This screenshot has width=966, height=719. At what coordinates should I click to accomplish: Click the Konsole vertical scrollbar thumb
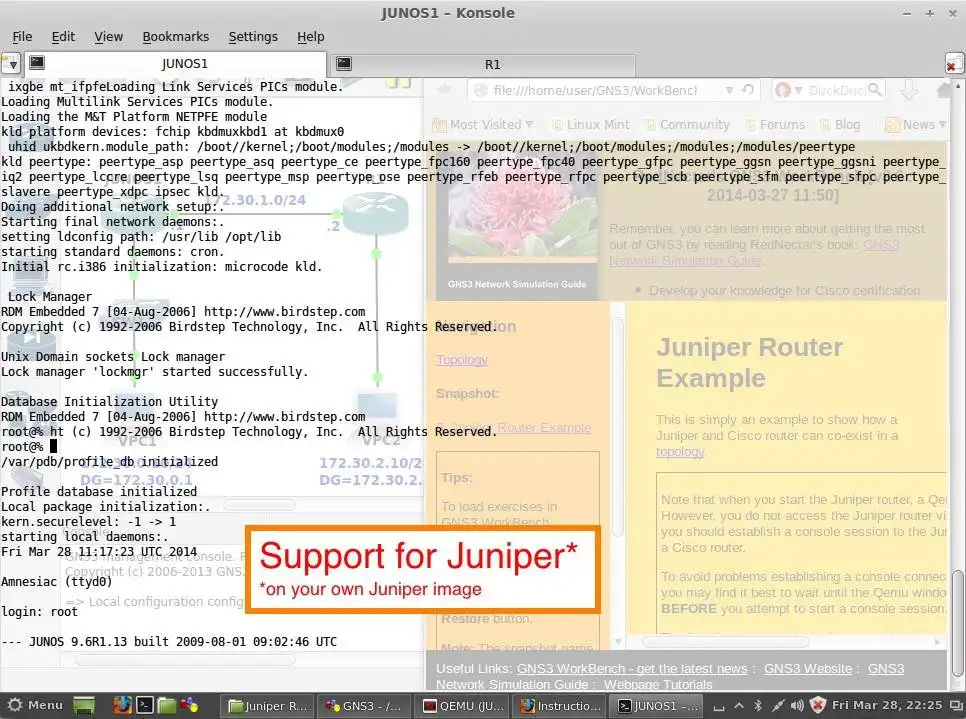(957, 622)
